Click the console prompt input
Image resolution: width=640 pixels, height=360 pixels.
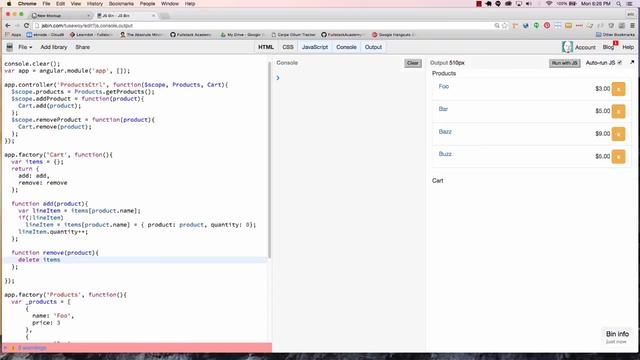tap(351, 78)
